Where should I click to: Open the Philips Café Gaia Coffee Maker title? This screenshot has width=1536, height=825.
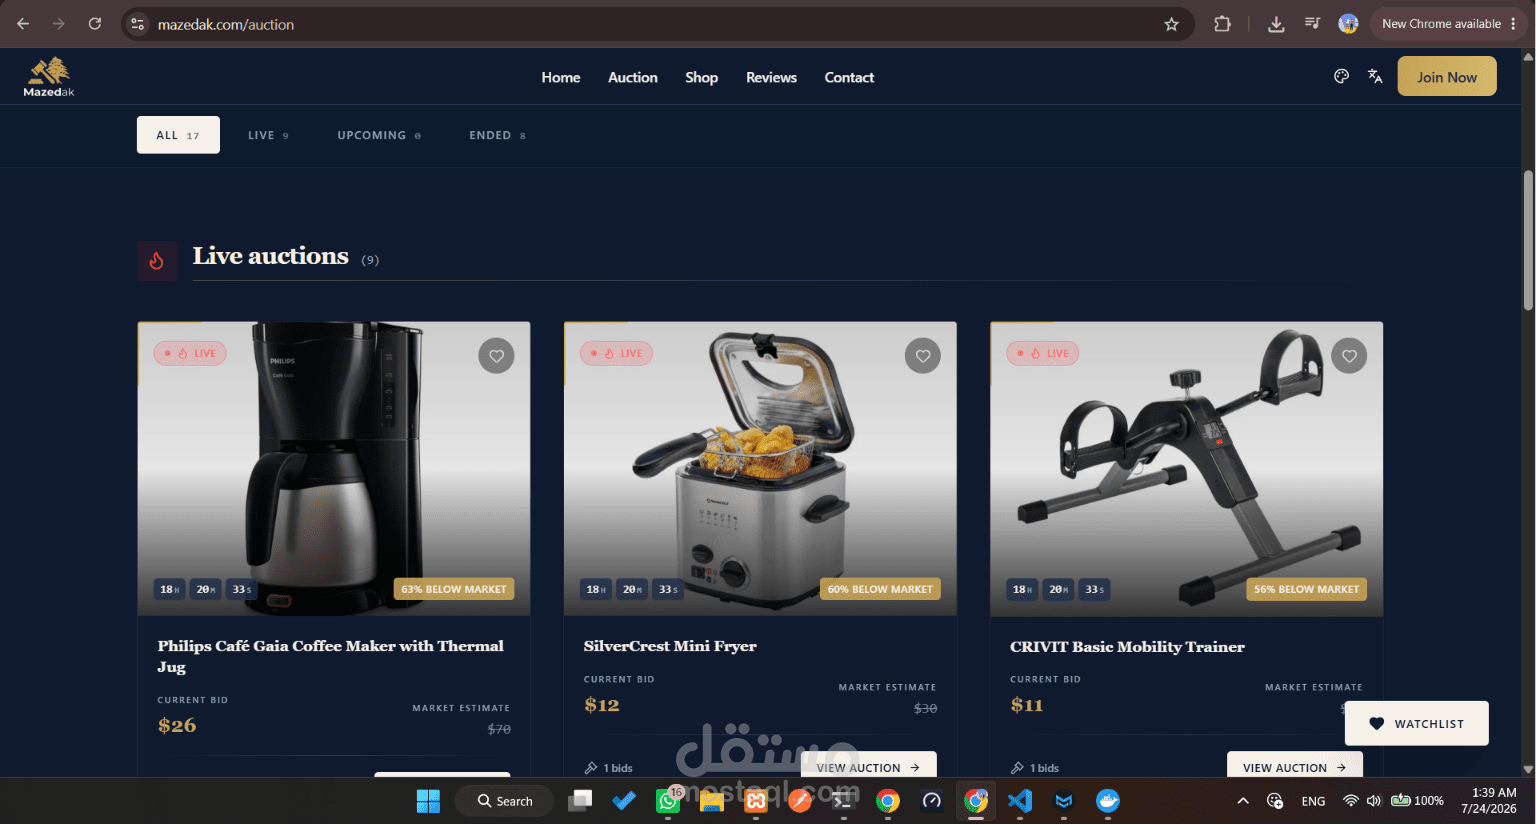coord(331,656)
